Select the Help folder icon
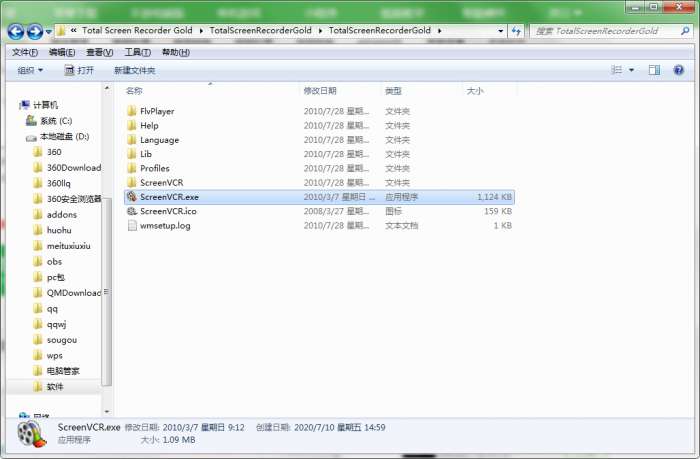700x459 pixels. 132,125
